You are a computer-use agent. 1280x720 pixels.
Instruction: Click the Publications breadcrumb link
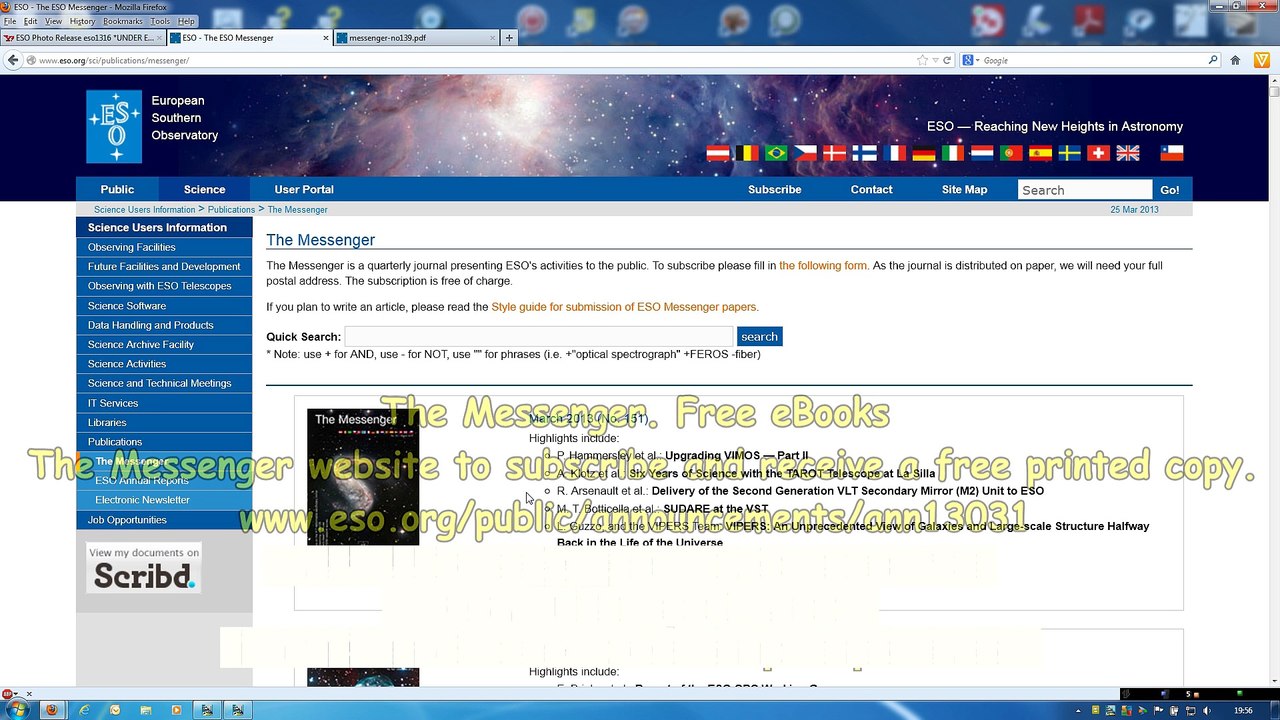click(231, 210)
